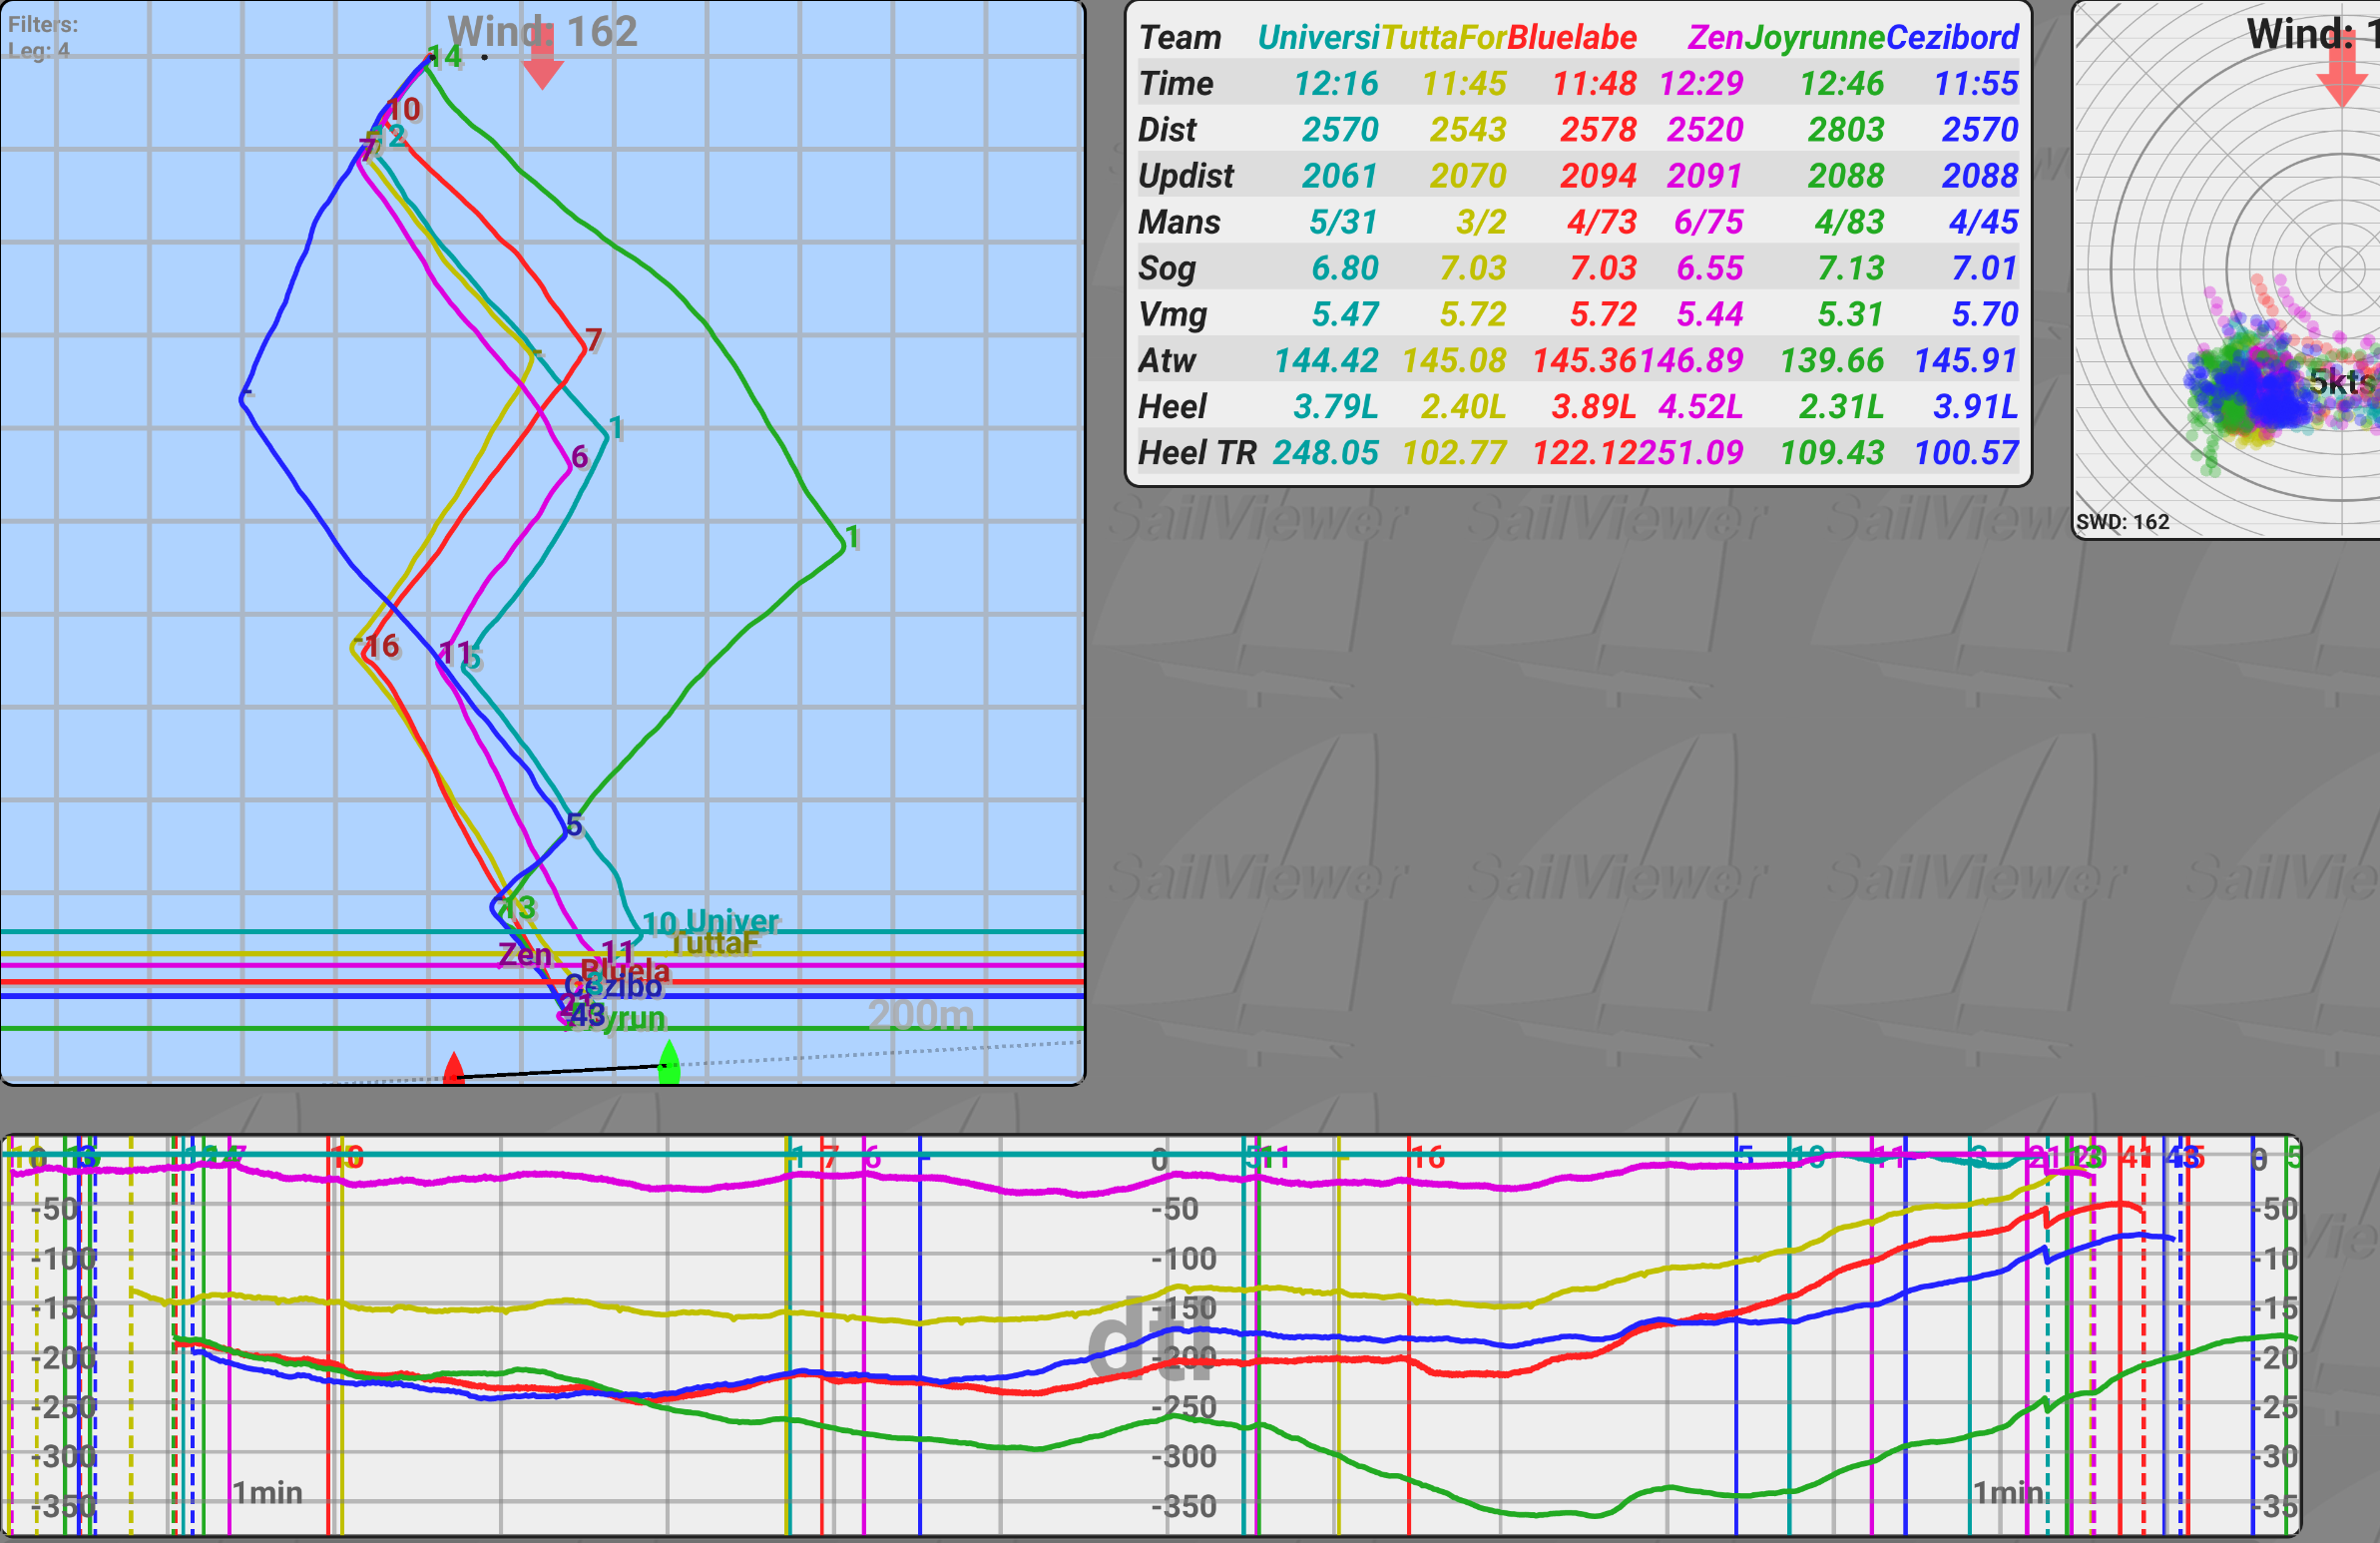The width and height of the screenshot is (2380, 1543).
Task: Select the green start line buoy
Action: coord(669,1061)
